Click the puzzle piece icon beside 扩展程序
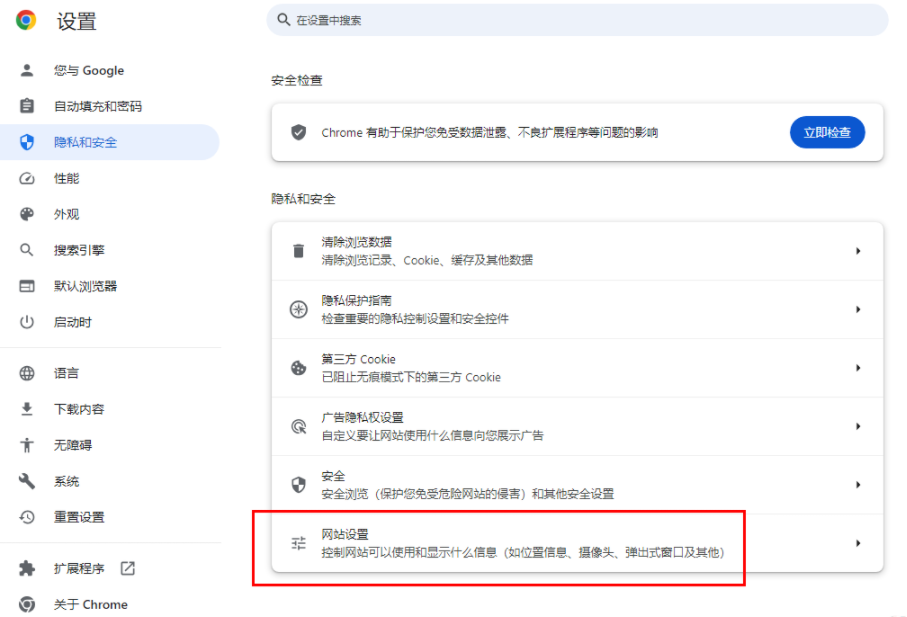Viewport: 907px width, 617px height. click(x=27, y=568)
